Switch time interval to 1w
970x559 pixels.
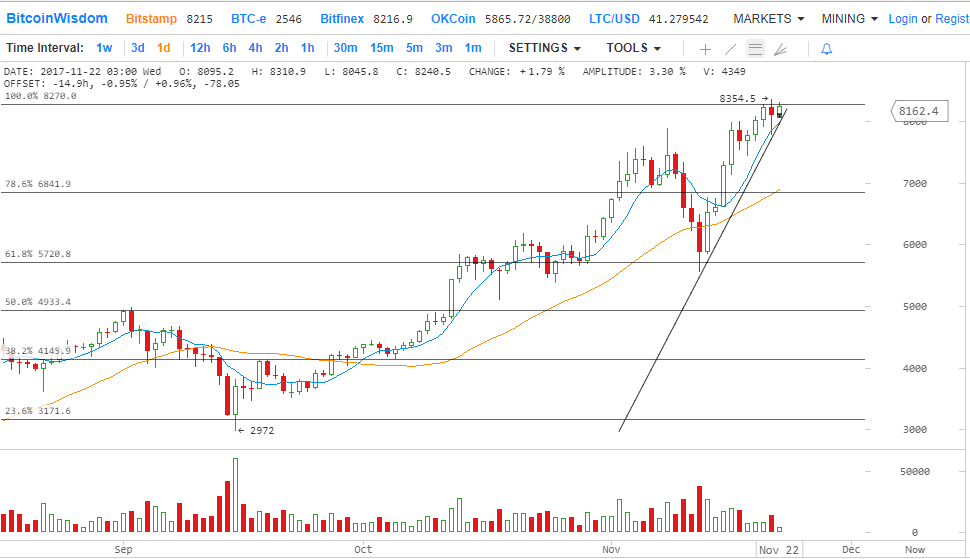pyautogui.click(x=104, y=48)
